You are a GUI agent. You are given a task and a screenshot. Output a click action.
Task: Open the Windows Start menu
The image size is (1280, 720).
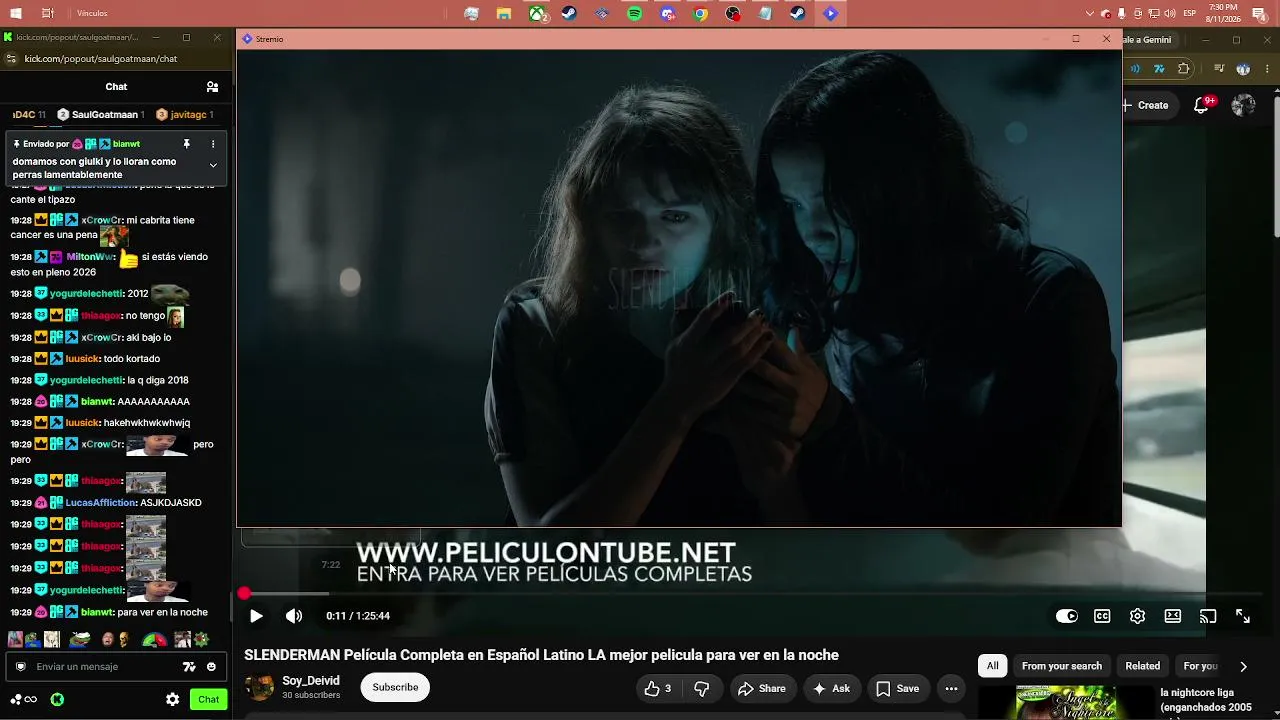[x=16, y=14]
